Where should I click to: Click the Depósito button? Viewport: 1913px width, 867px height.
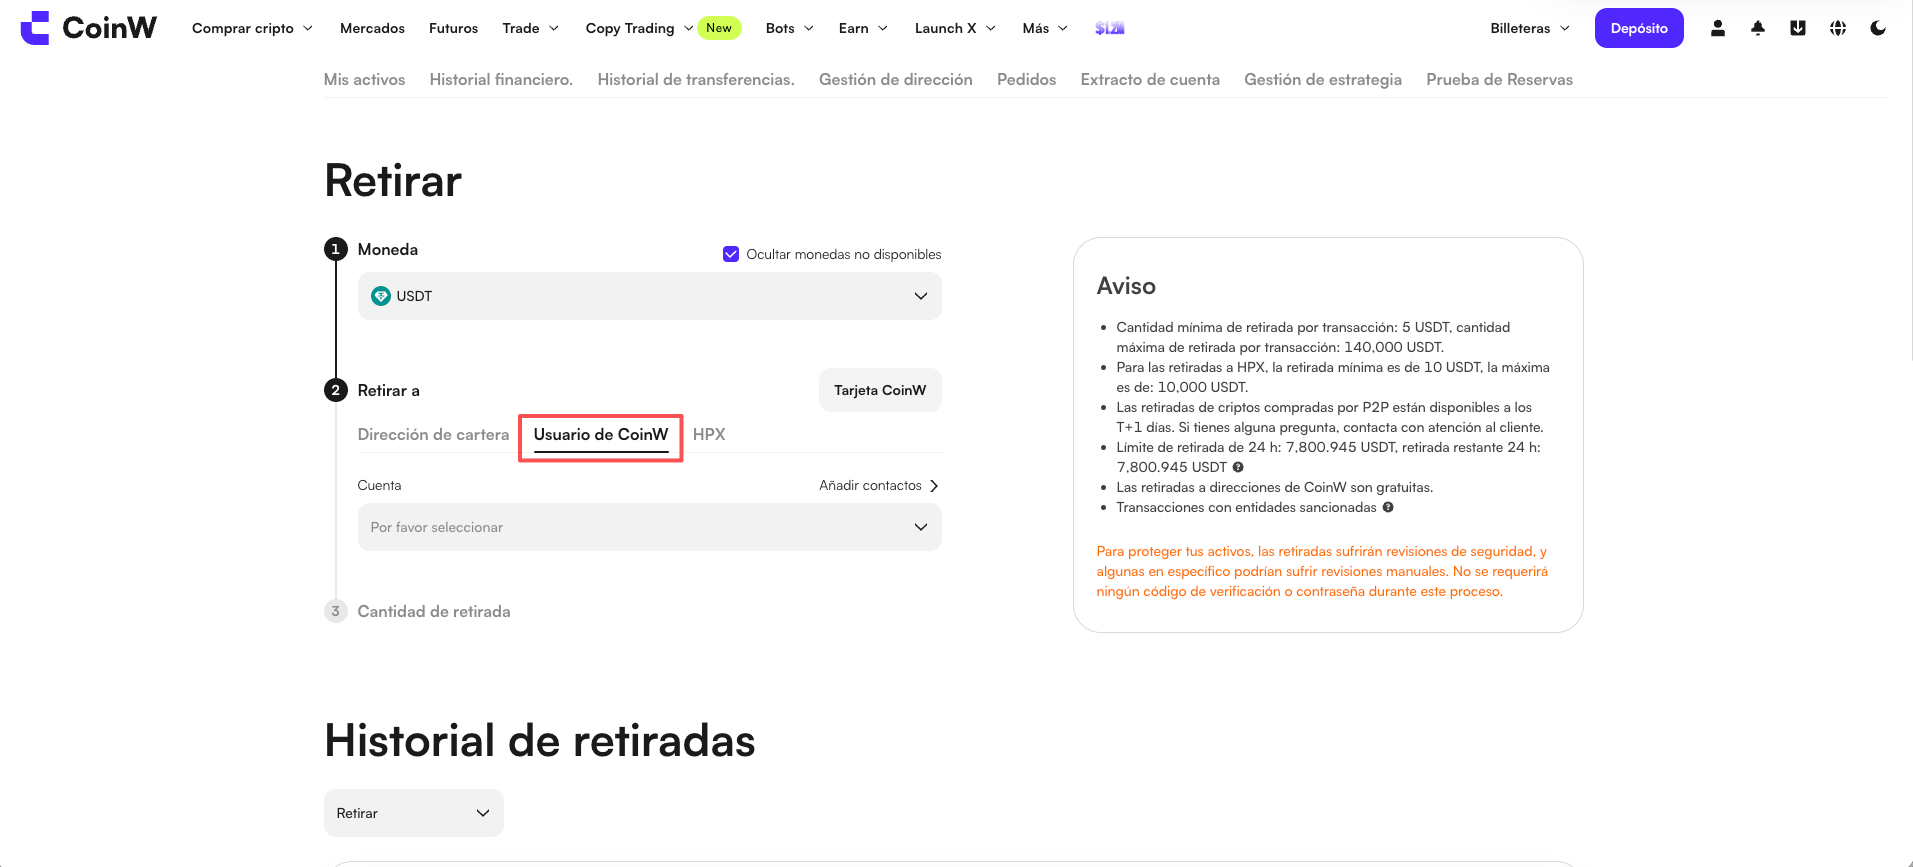1639,28
